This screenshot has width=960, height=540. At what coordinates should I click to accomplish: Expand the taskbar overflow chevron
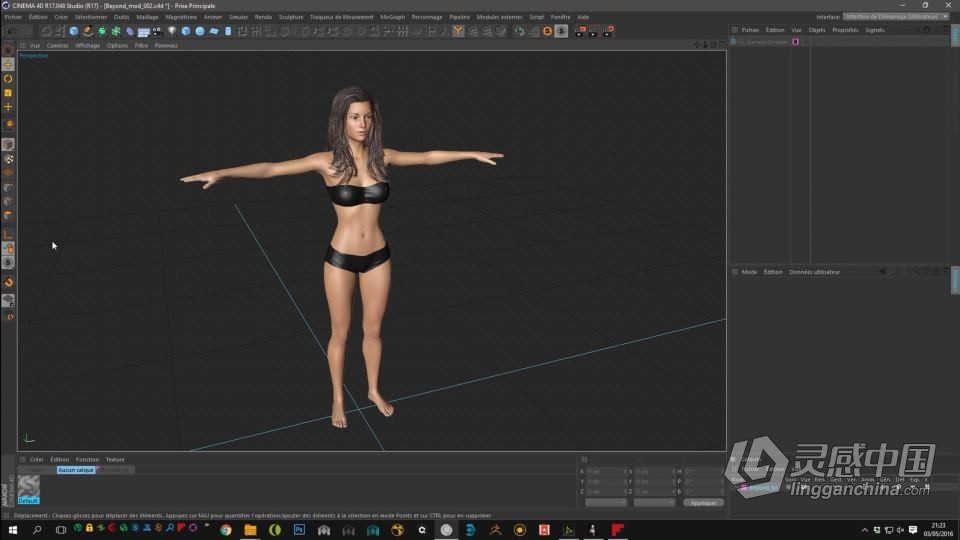[x=207, y=527]
